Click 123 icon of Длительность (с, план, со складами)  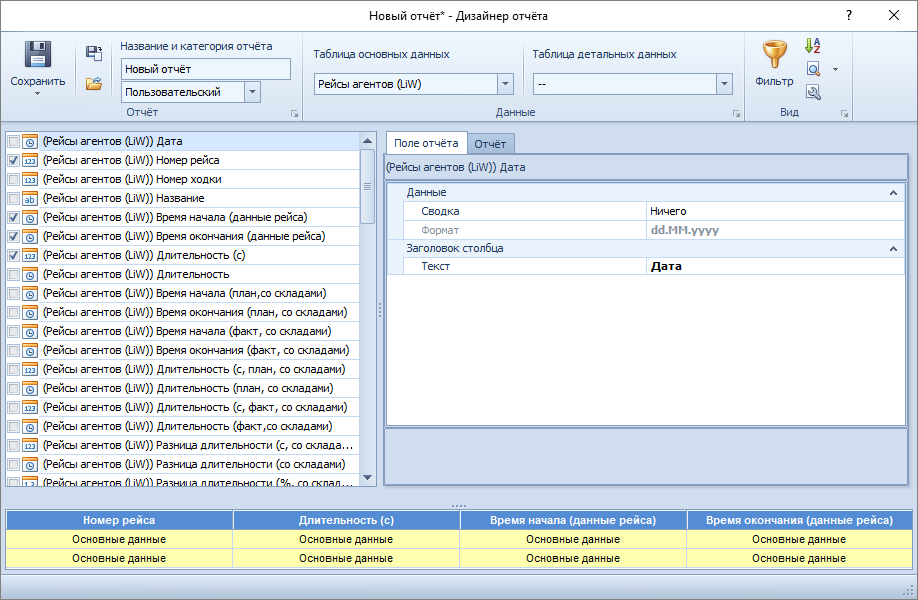[x=30, y=369]
